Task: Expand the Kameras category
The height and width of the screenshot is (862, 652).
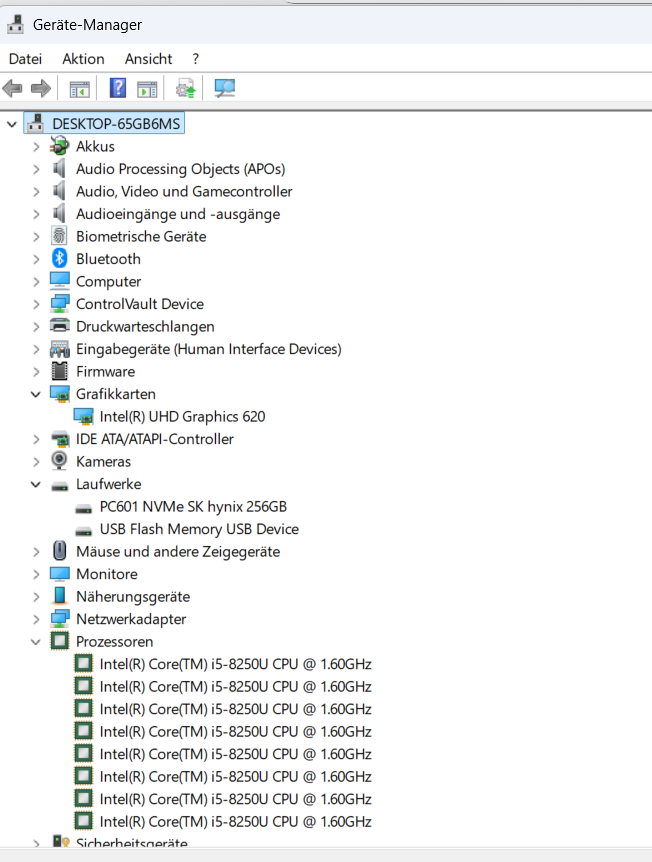Action: point(36,462)
